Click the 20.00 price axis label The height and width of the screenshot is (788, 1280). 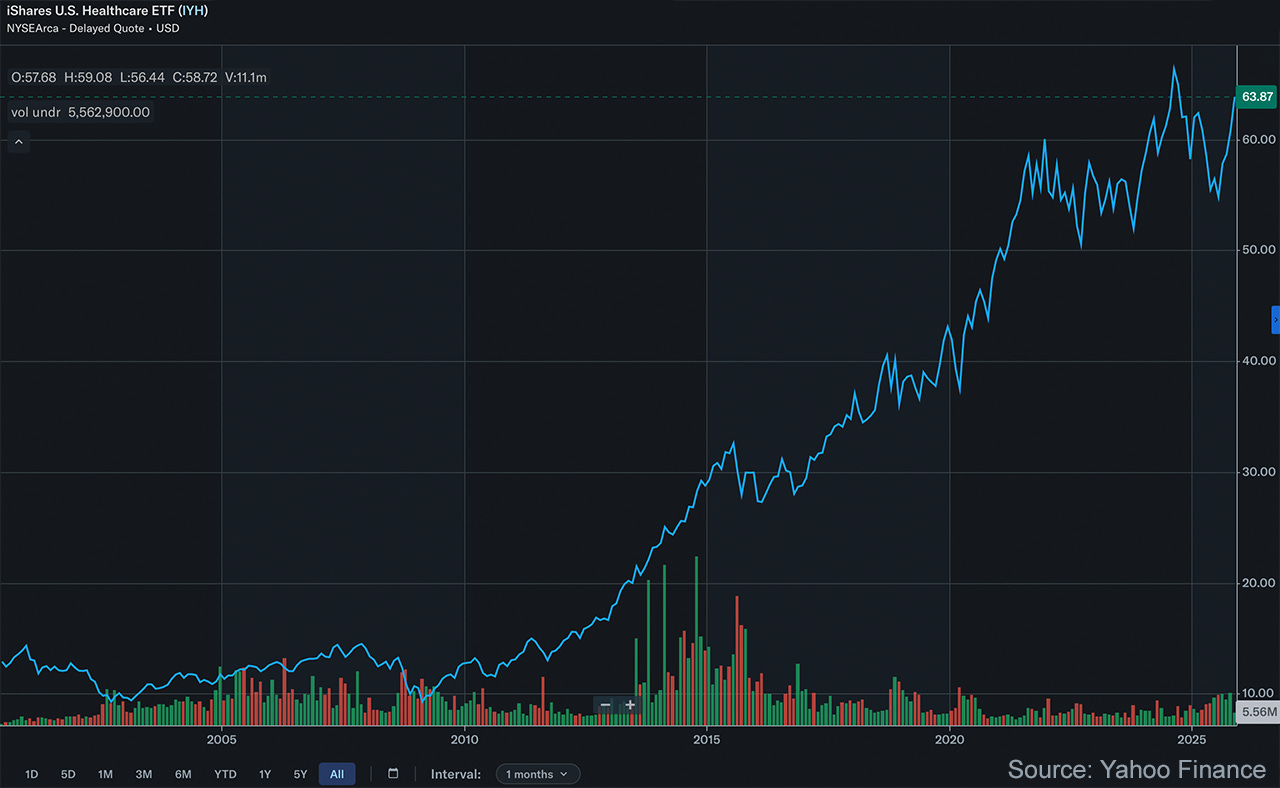[x=1258, y=583]
